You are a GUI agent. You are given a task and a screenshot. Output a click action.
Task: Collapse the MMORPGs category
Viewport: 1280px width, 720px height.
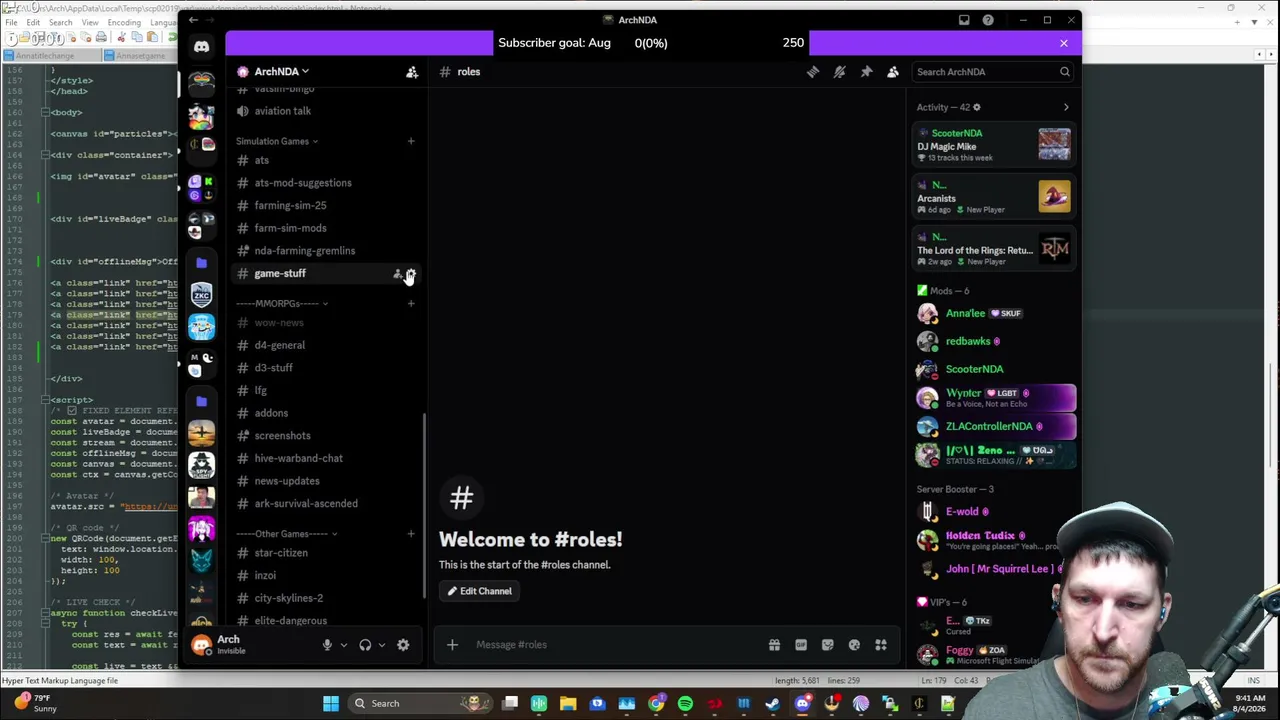282,303
